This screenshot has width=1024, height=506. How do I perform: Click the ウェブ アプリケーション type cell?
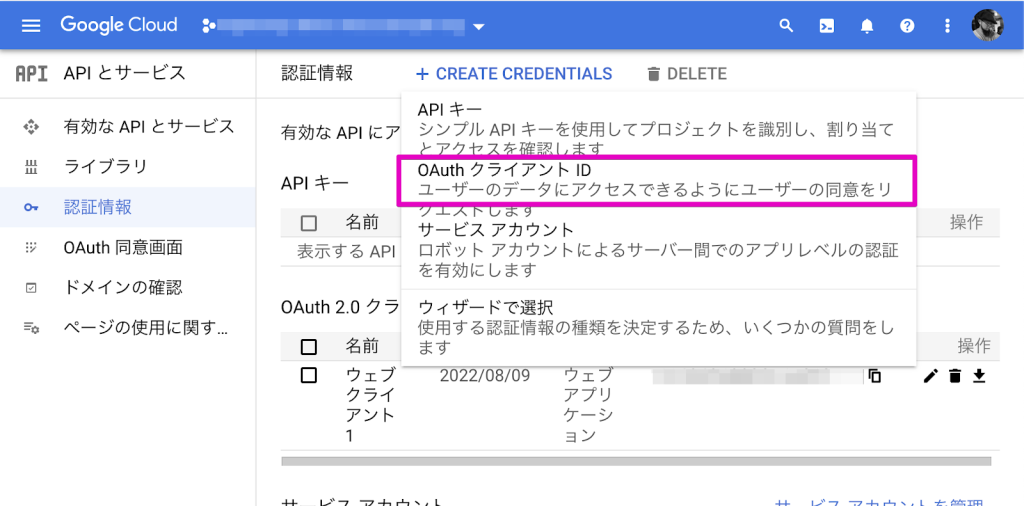588,405
